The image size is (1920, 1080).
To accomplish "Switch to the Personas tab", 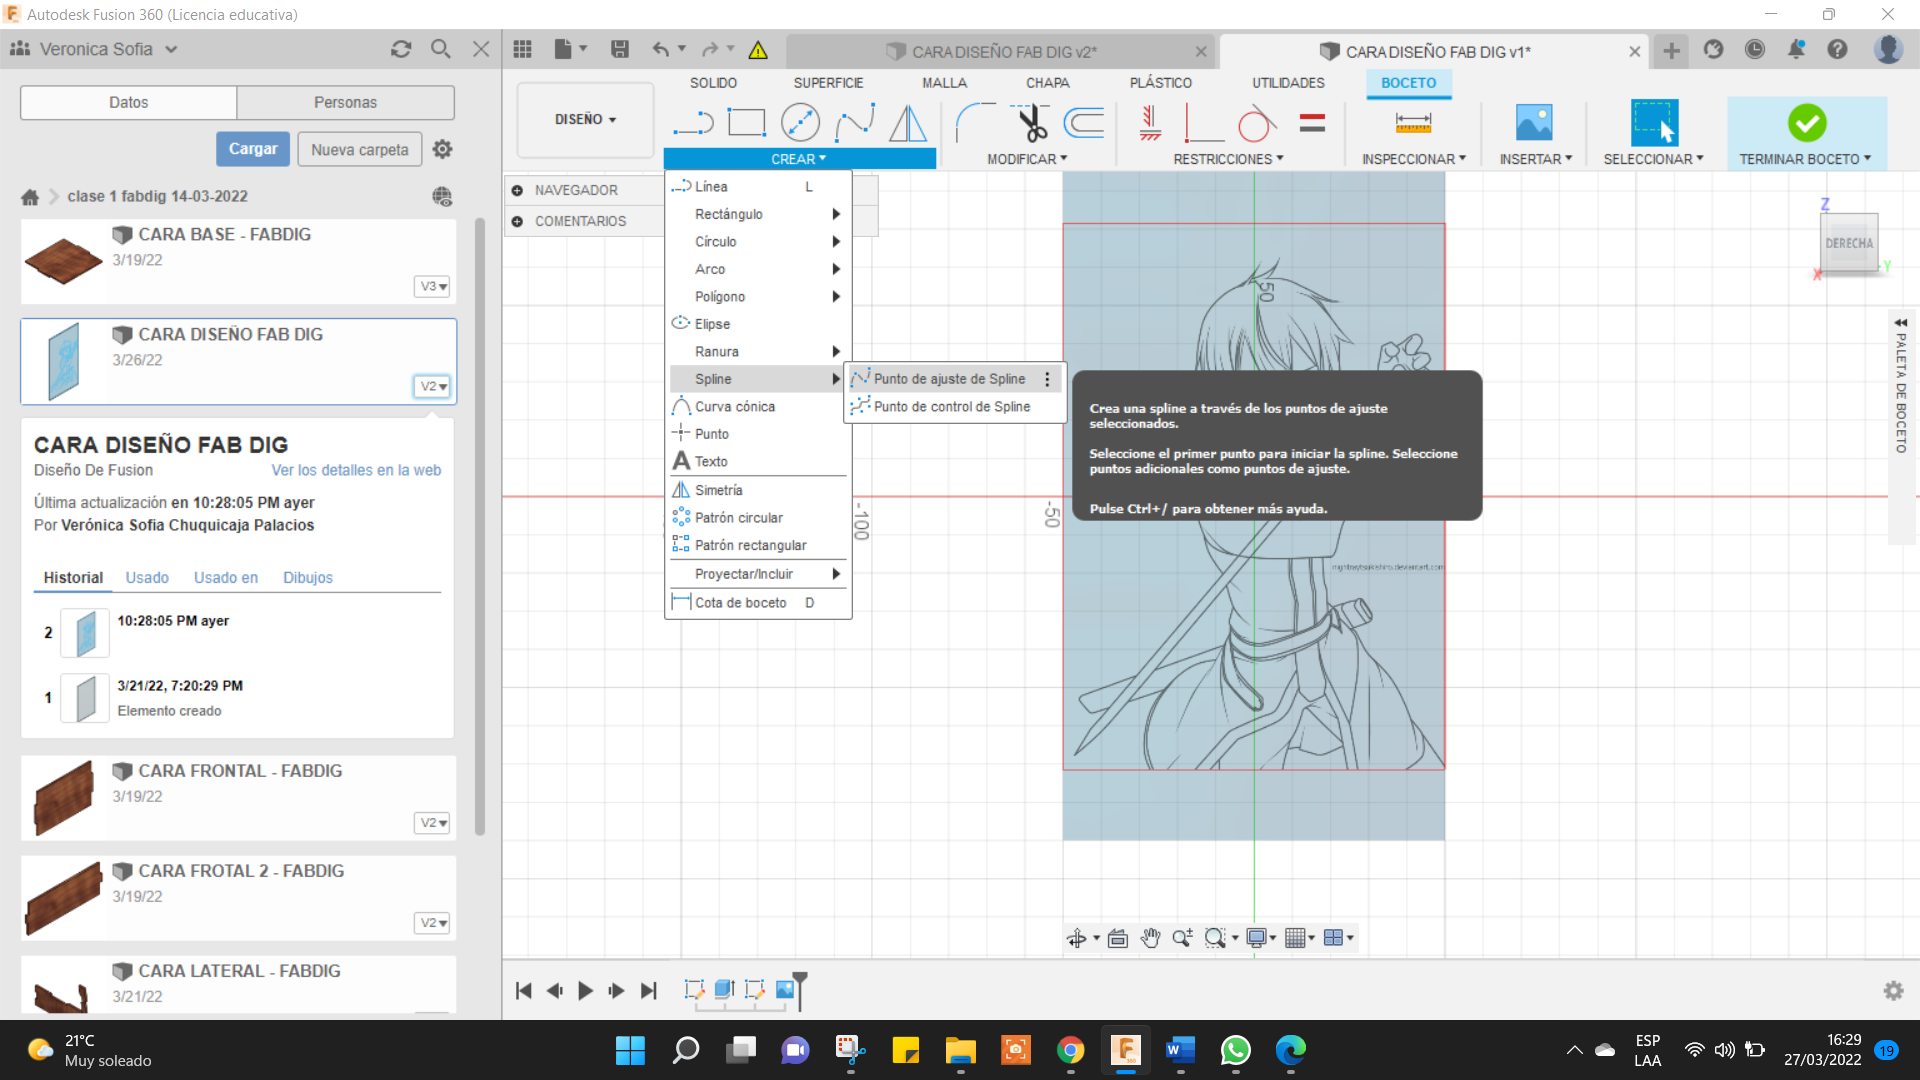I will tap(345, 102).
